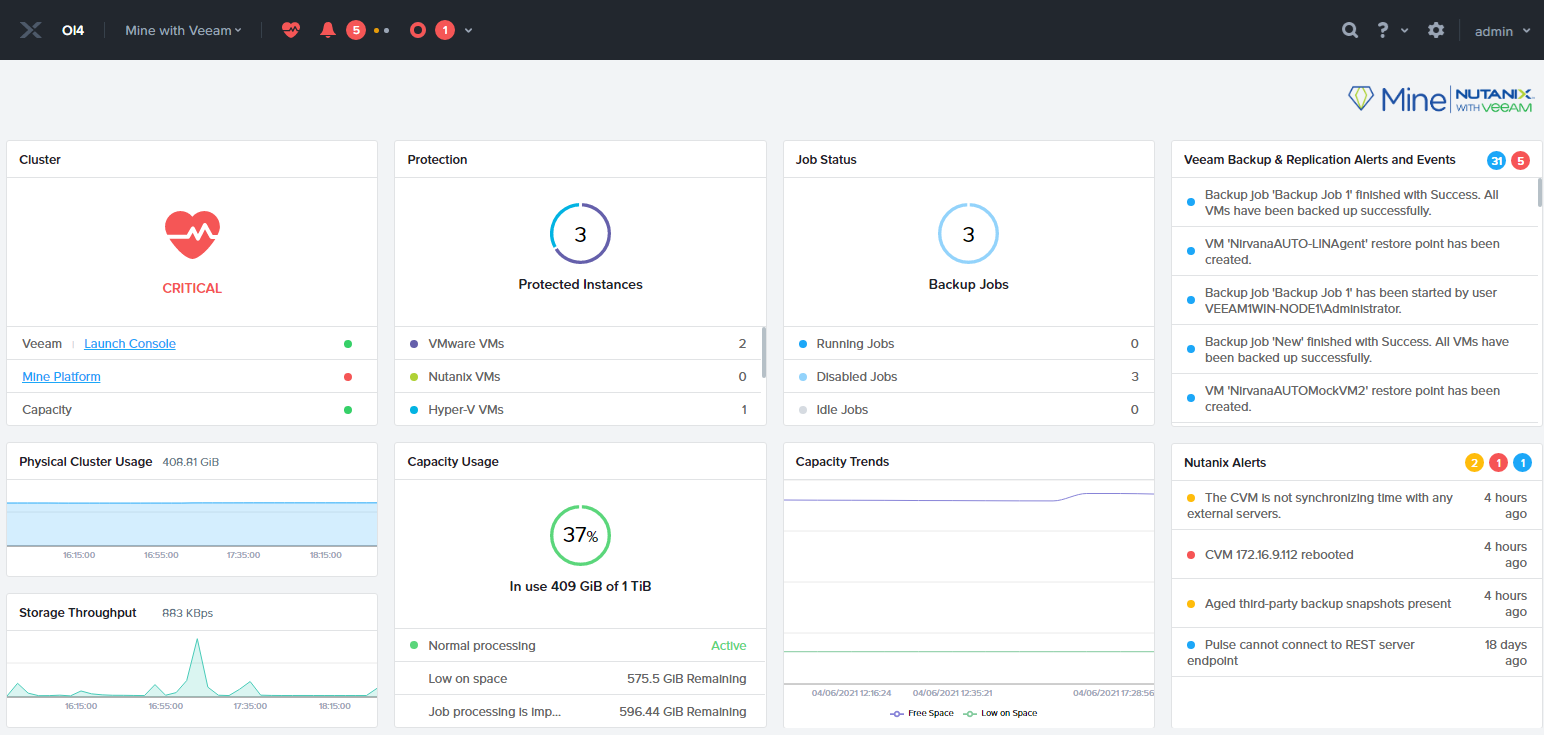Select the Low on space row

point(580,679)
